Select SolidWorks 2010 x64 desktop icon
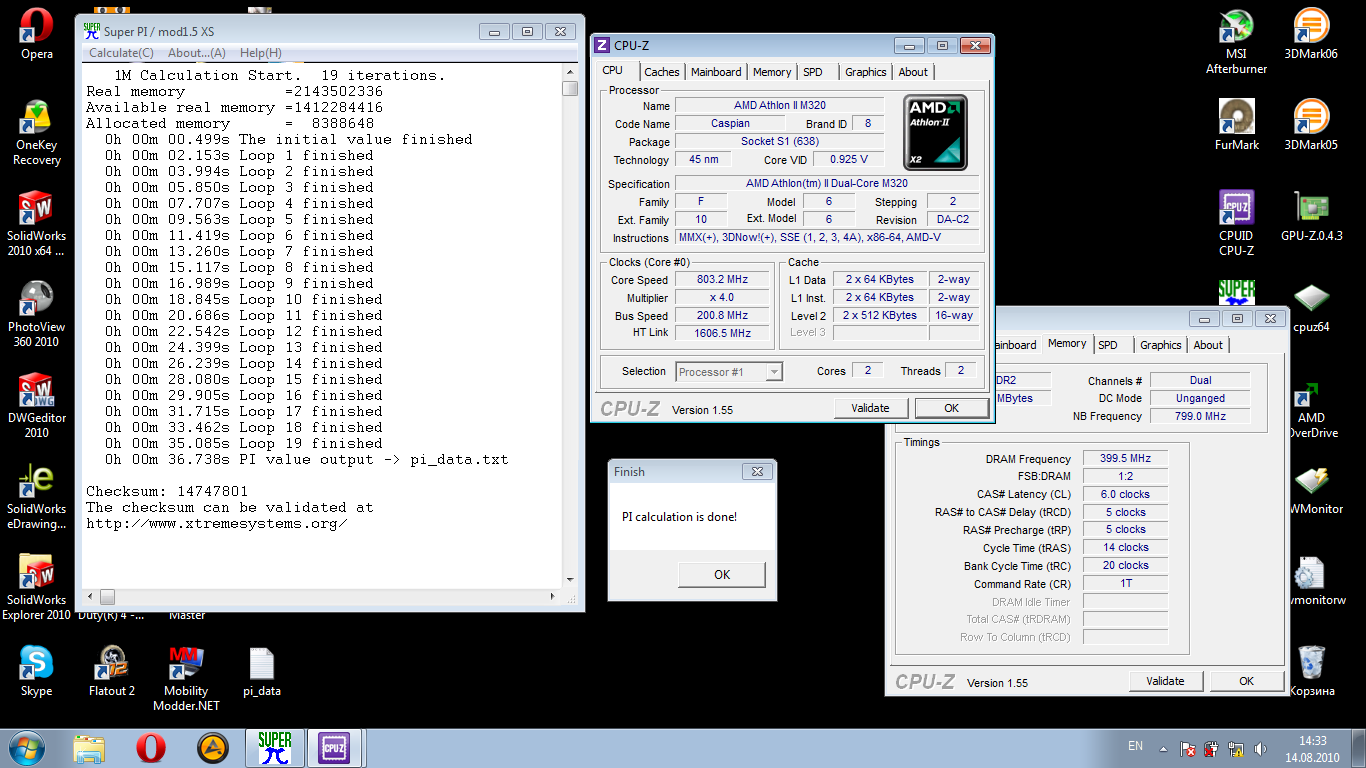 [37, 224]
